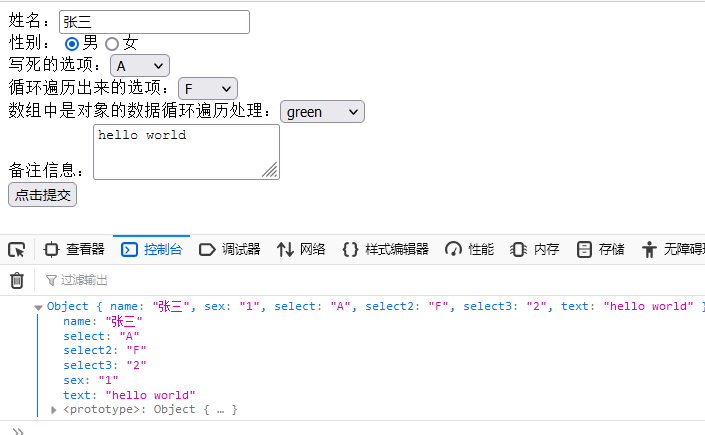Expand the <prototype> Object entry
Image resolution: width=705 pixels, height=435 pixels.
coord(54,410)
